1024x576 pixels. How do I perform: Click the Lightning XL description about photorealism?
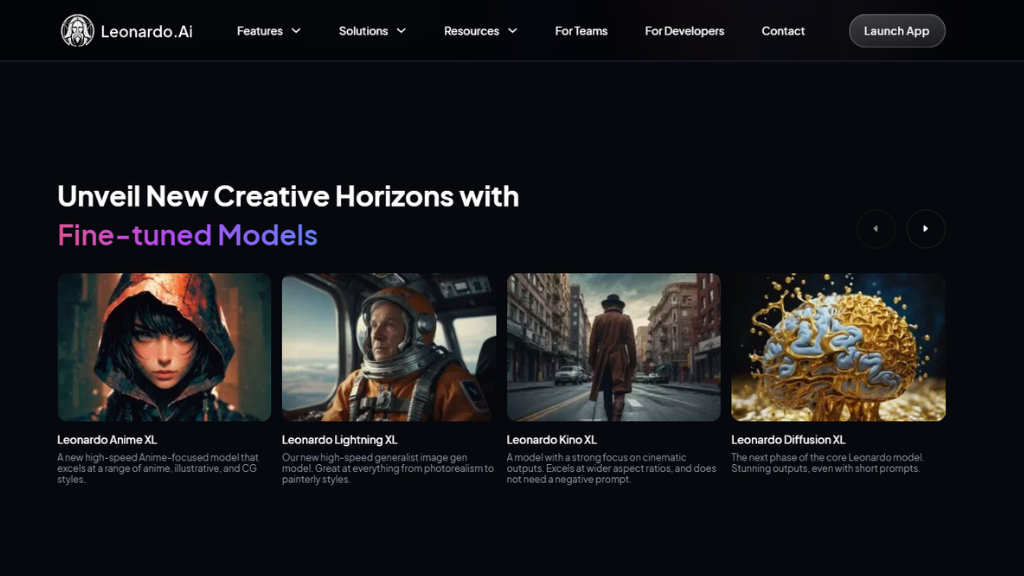388,468
